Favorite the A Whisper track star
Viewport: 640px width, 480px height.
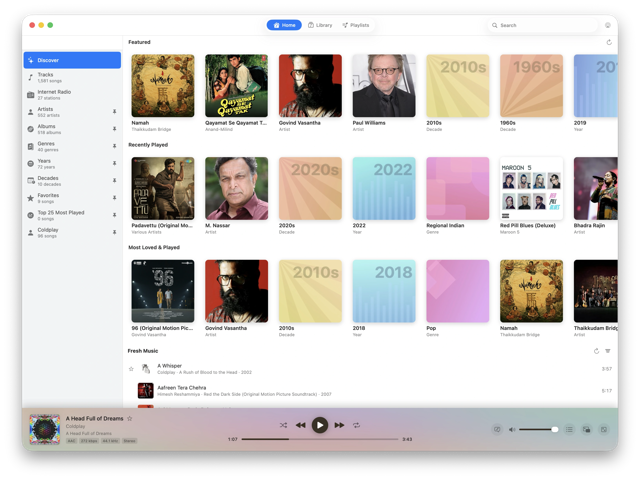pos(131,369)
